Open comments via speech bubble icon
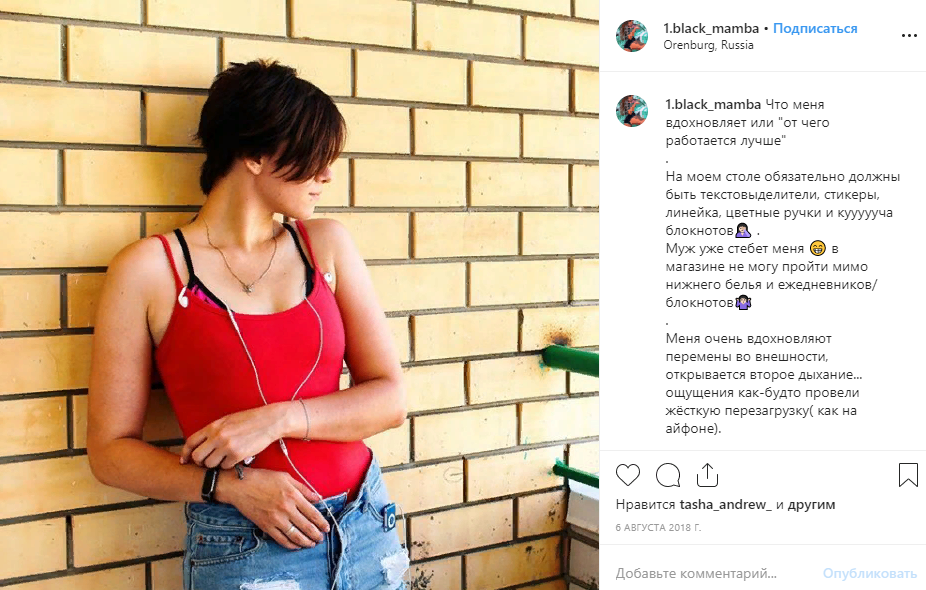The height and width of the screenshot is (590, 926). point(668,475)
